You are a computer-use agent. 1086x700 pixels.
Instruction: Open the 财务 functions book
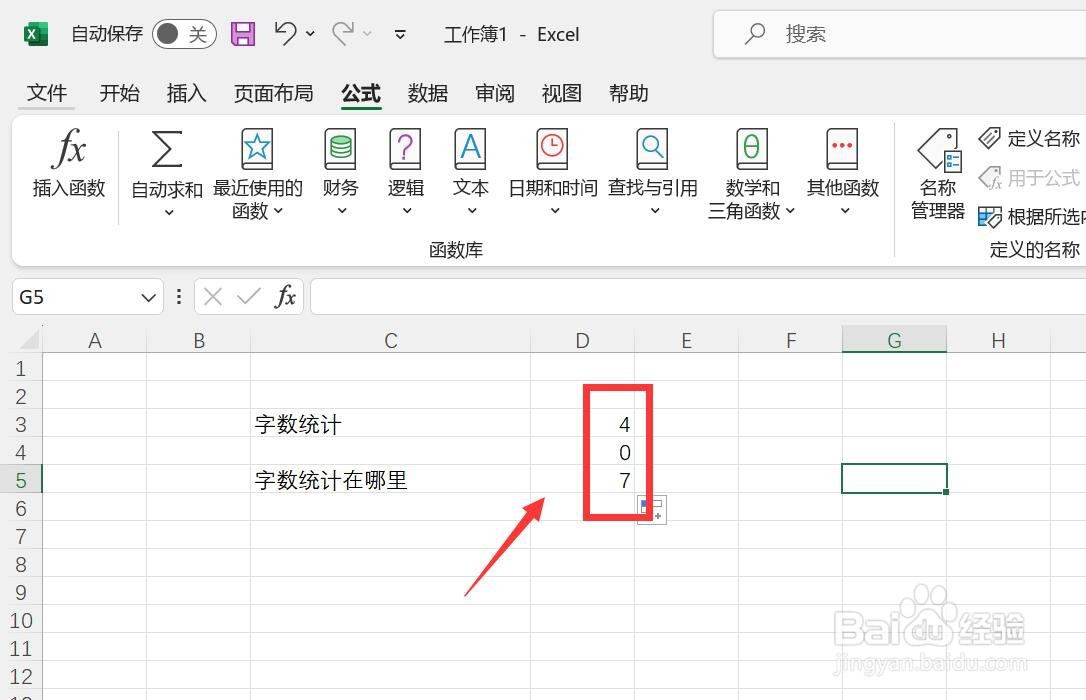pyautogui.click(x=340, y=149)
